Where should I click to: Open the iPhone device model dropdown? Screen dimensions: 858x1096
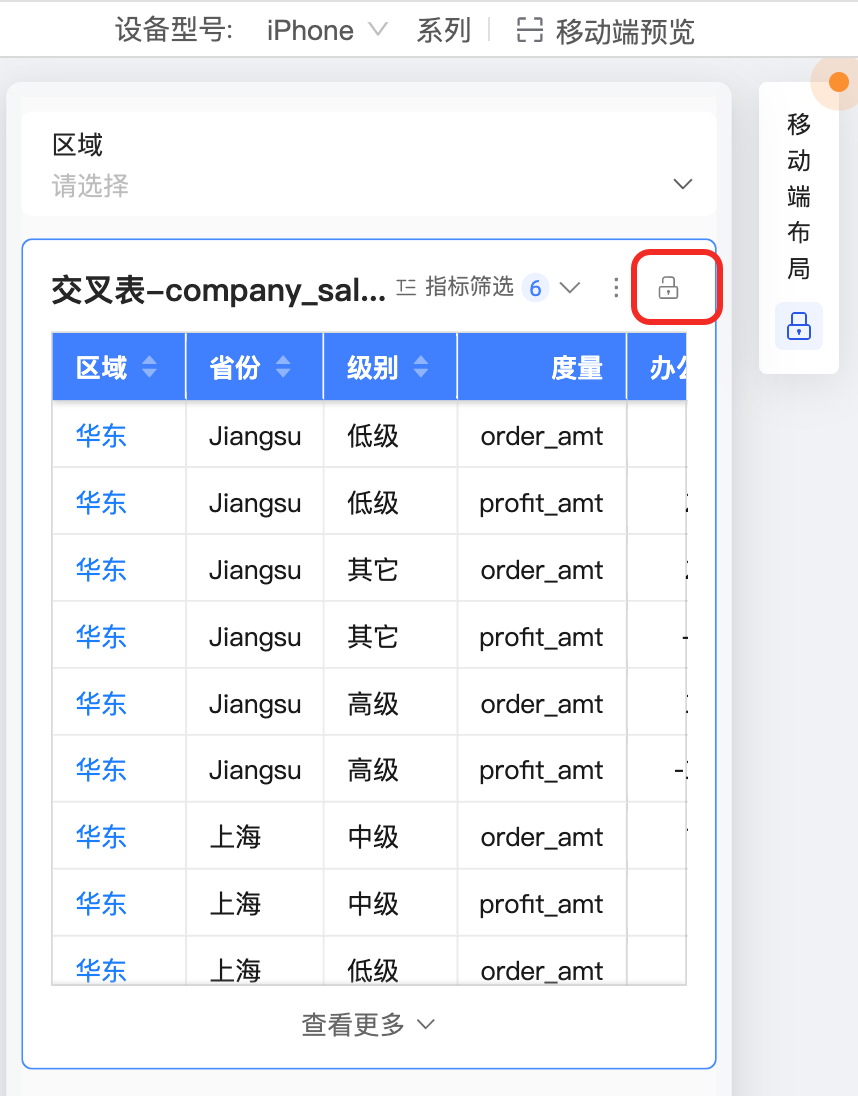pos(326,30)
